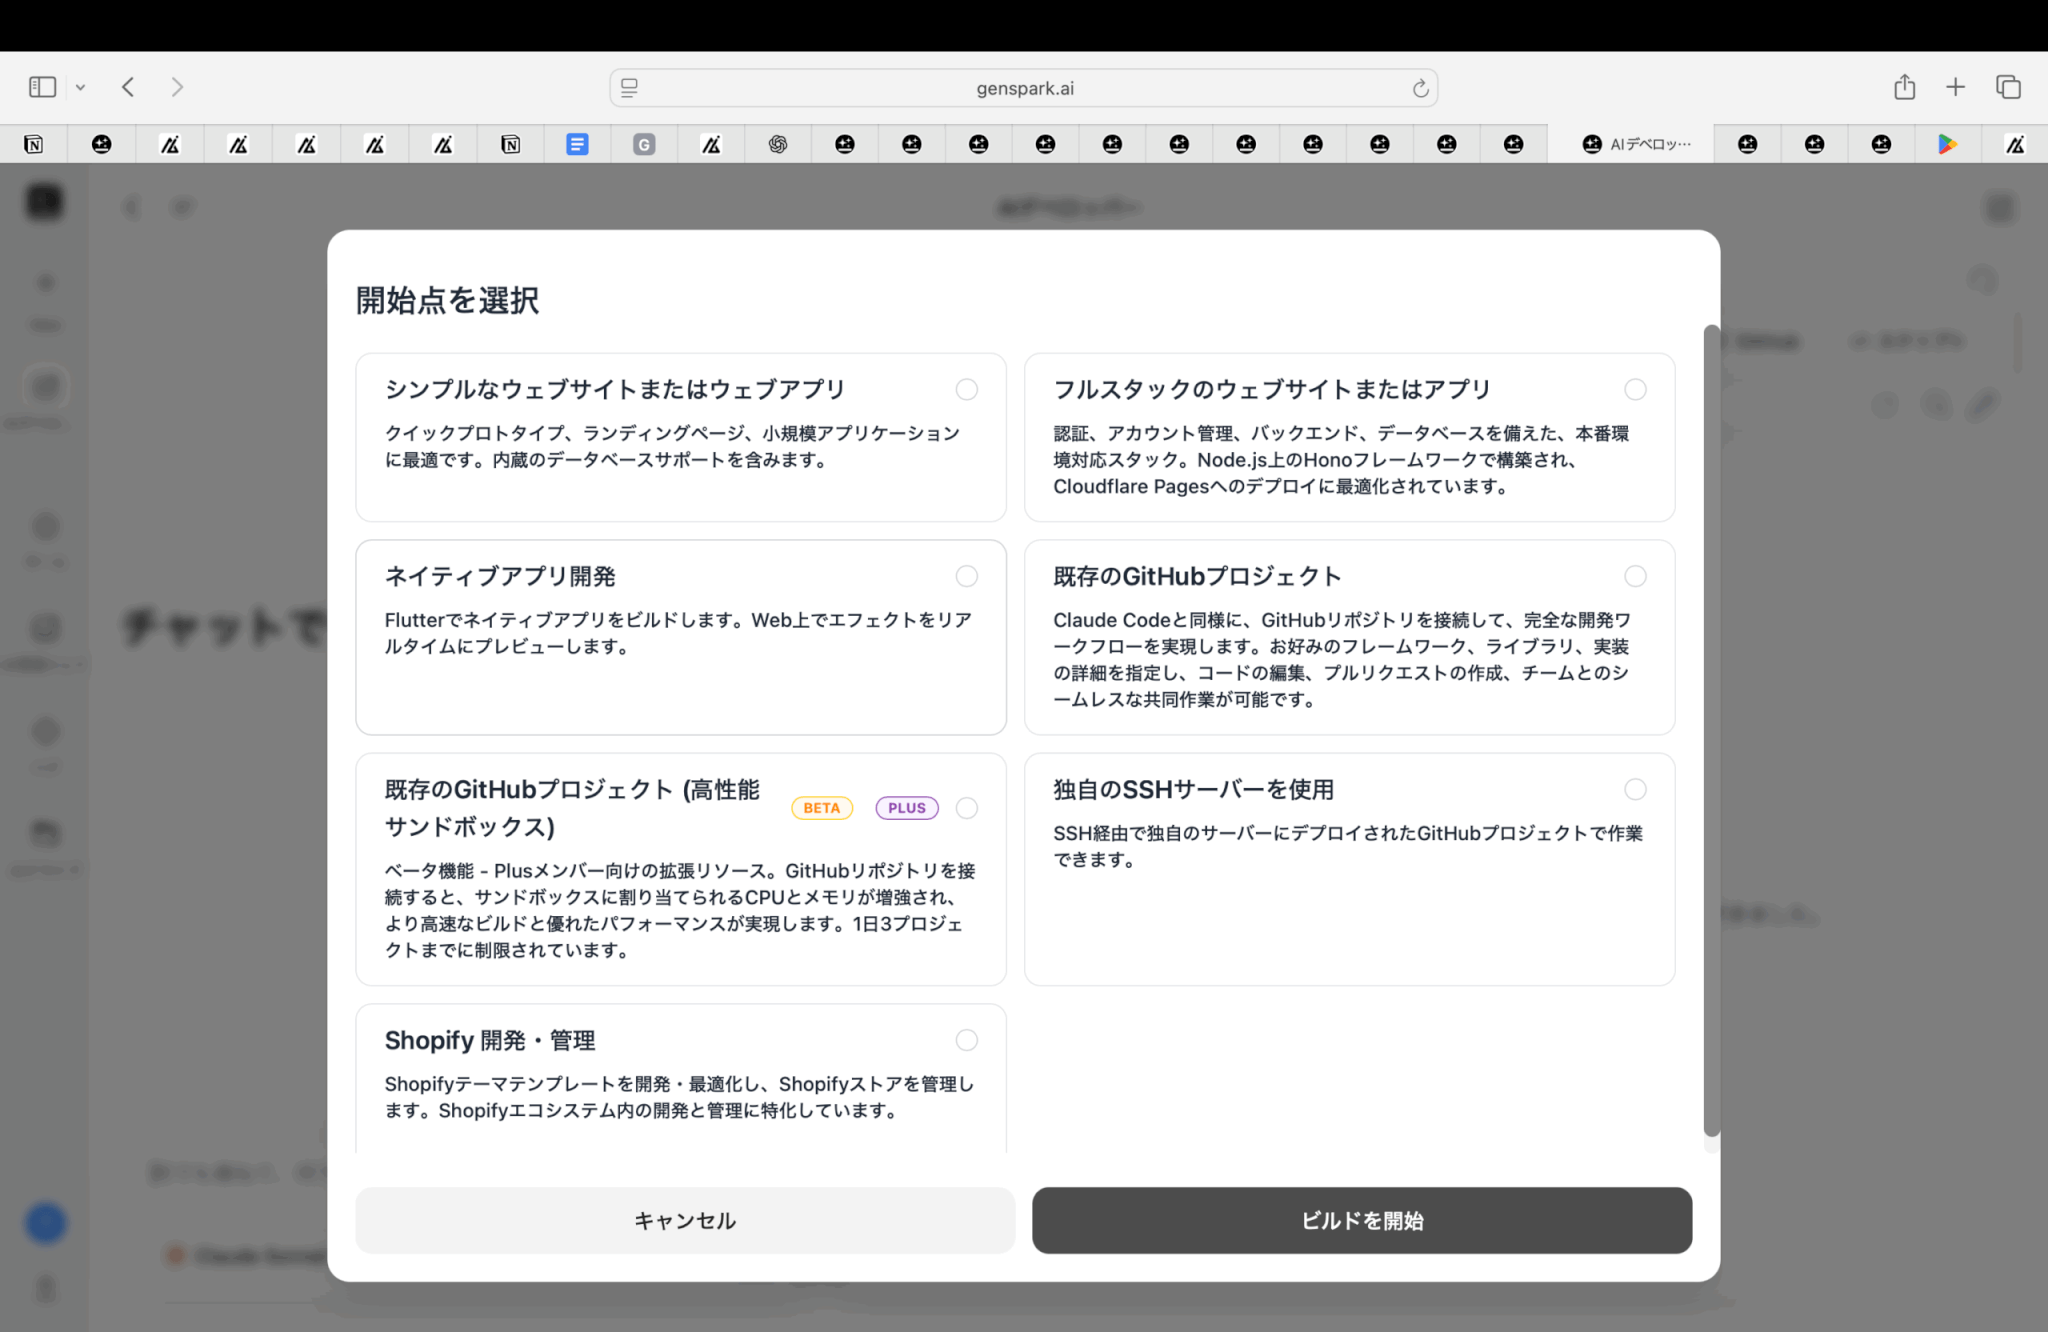Switch to the Google Docs tab
2048x1332 pixels.
tap(577, 144)
